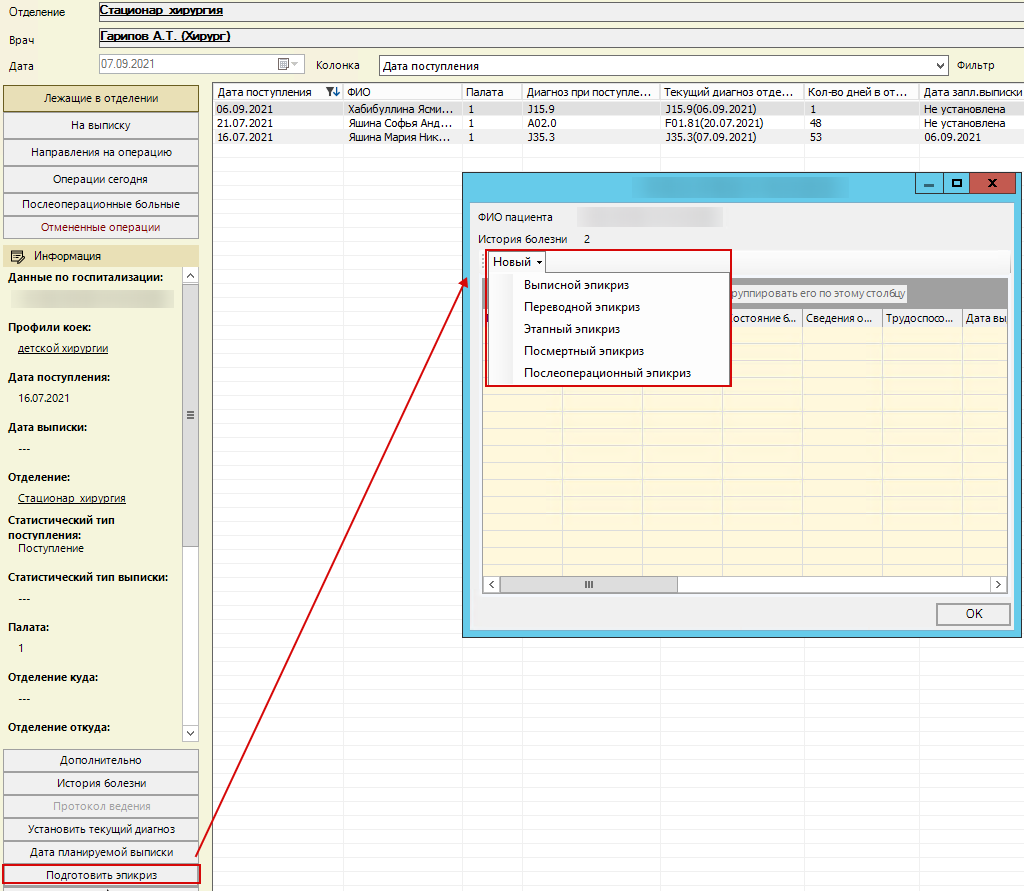Open История болезни button

pos(101,783)
